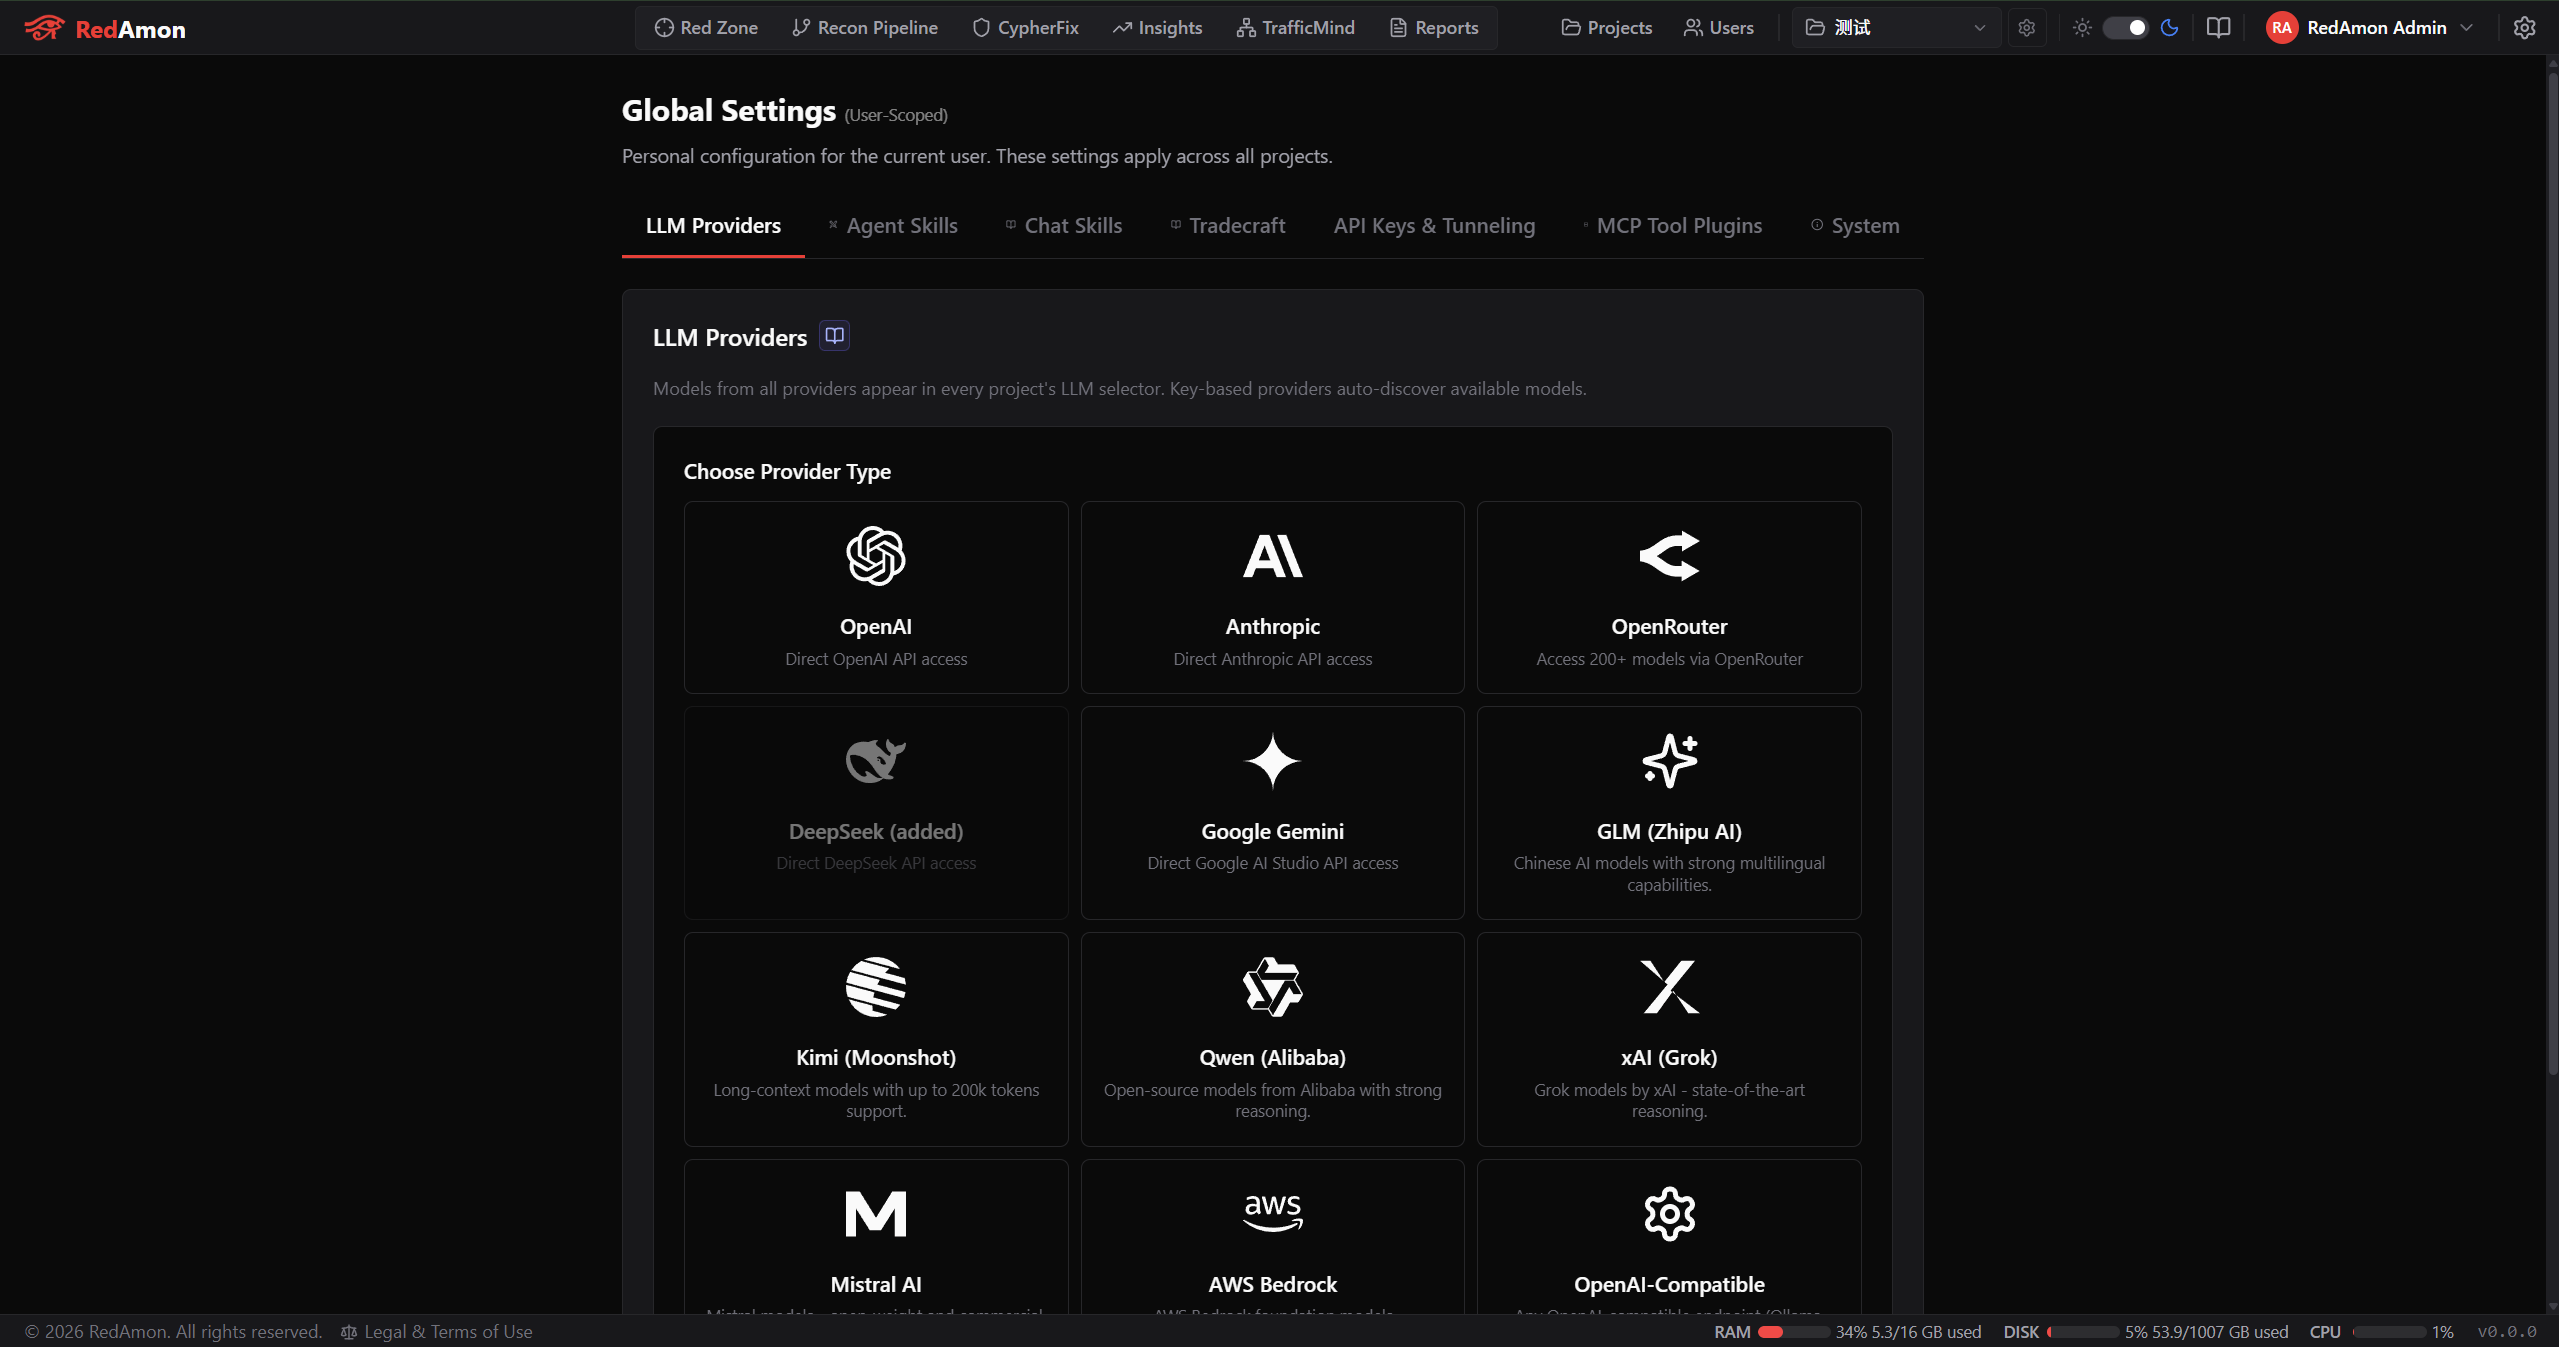Screen dimensions: 2559x1347
Task: Open the documentation book icon in header
Action: (2218, 28)
